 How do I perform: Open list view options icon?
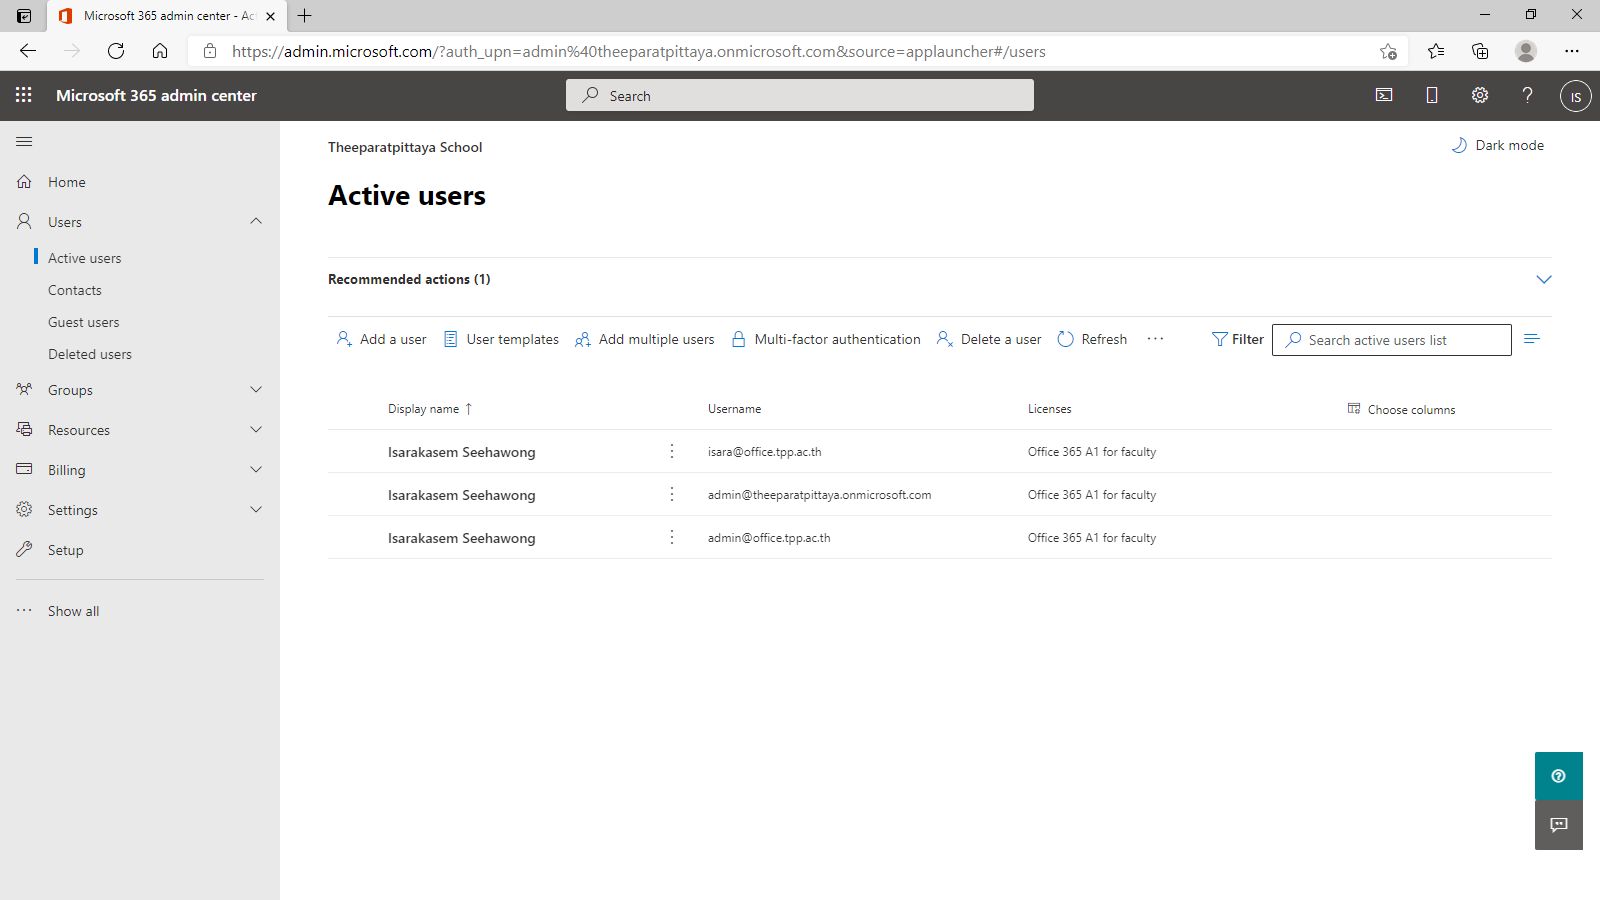1531,339
